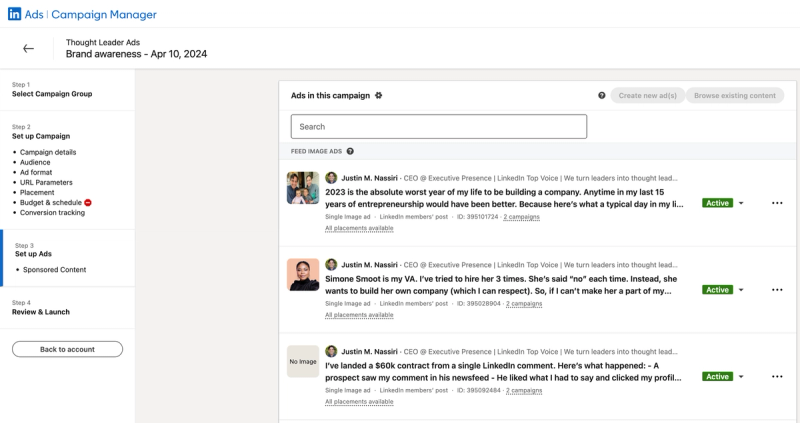This screenshot has height=423, width=800.
Task: Click All placements available on 2023 worst year ad
Action: (359, 228)
